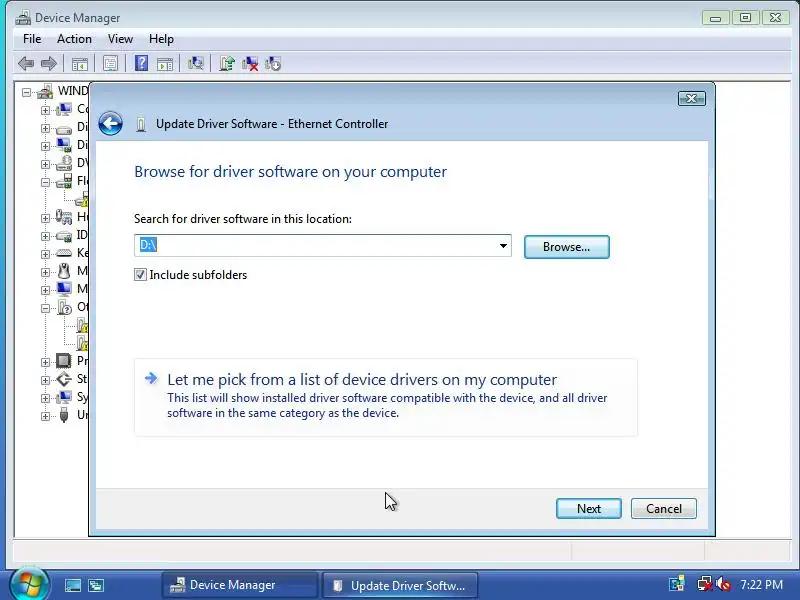The height and width of the screenshot is (600, 800).
Task: Click Disable toolbar icon with down arrow
Action: pyautogui.click(x=273, y=64)
